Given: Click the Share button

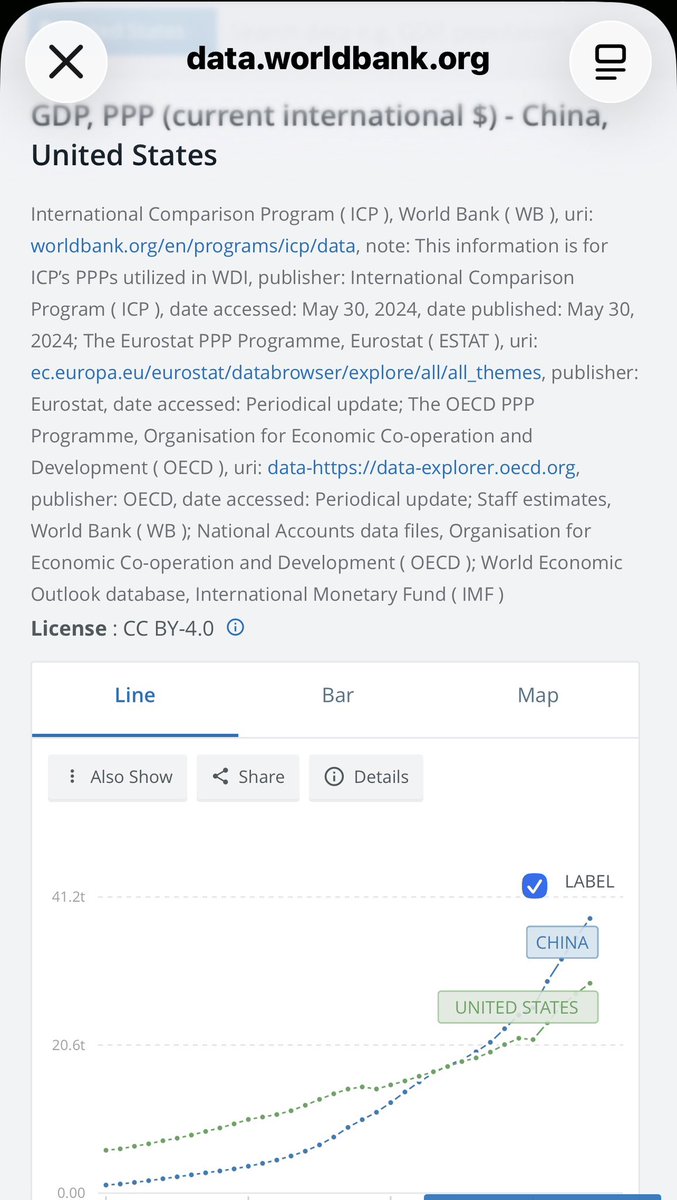Looking at the screenshot, I should point(248,777).
